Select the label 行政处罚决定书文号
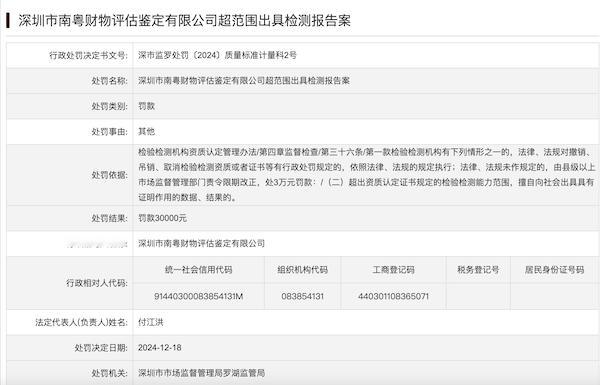The height and width of the screenshot is (385, 600). coord(88,55)
